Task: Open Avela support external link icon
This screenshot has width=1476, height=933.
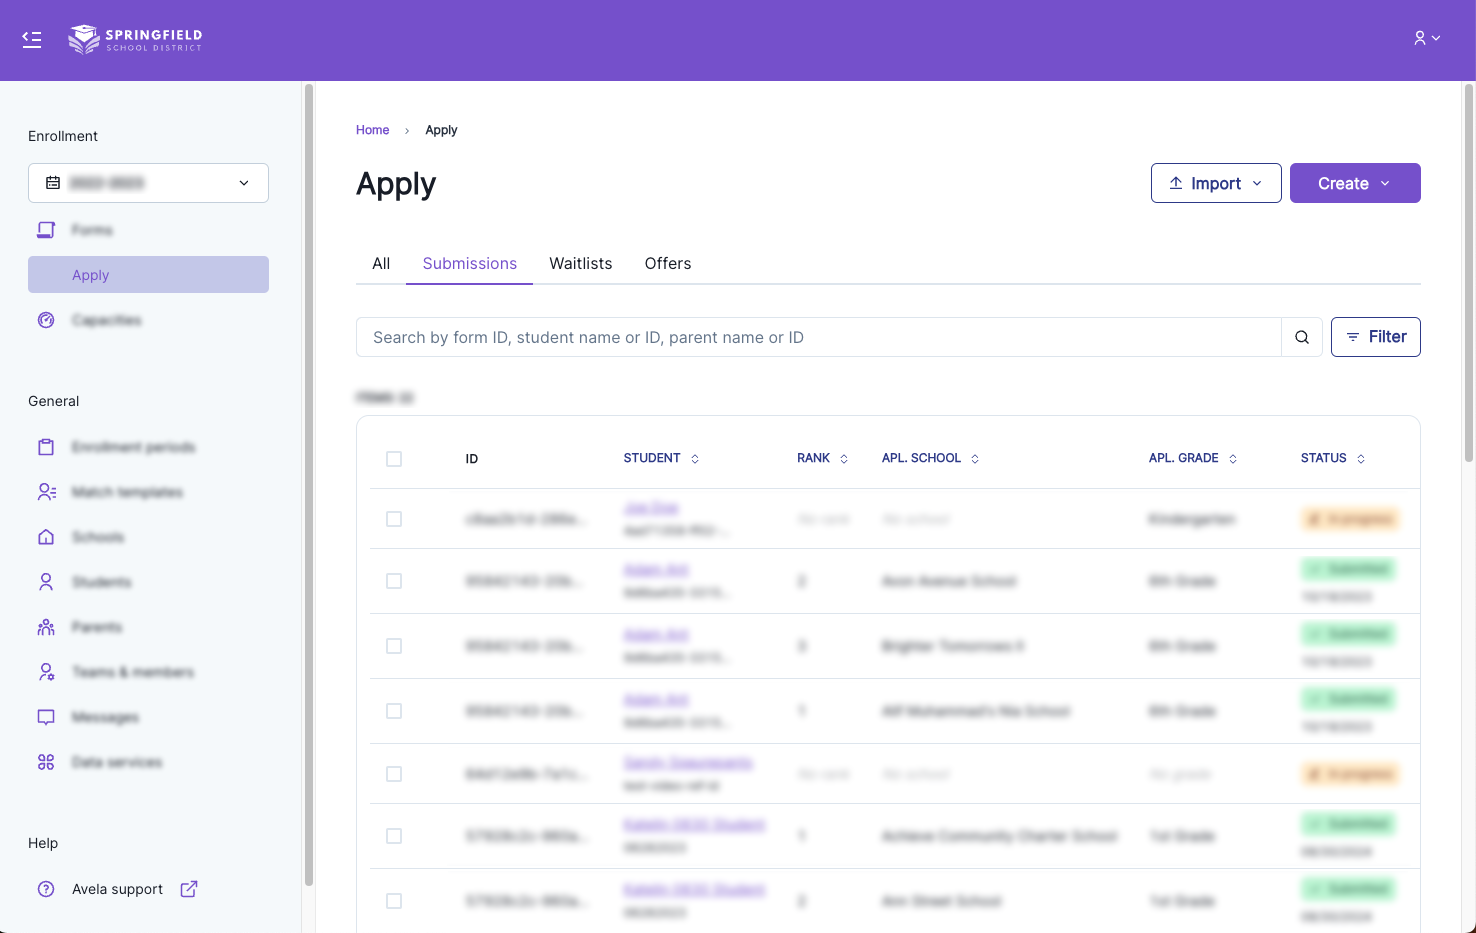Action: tap(189, 889)
